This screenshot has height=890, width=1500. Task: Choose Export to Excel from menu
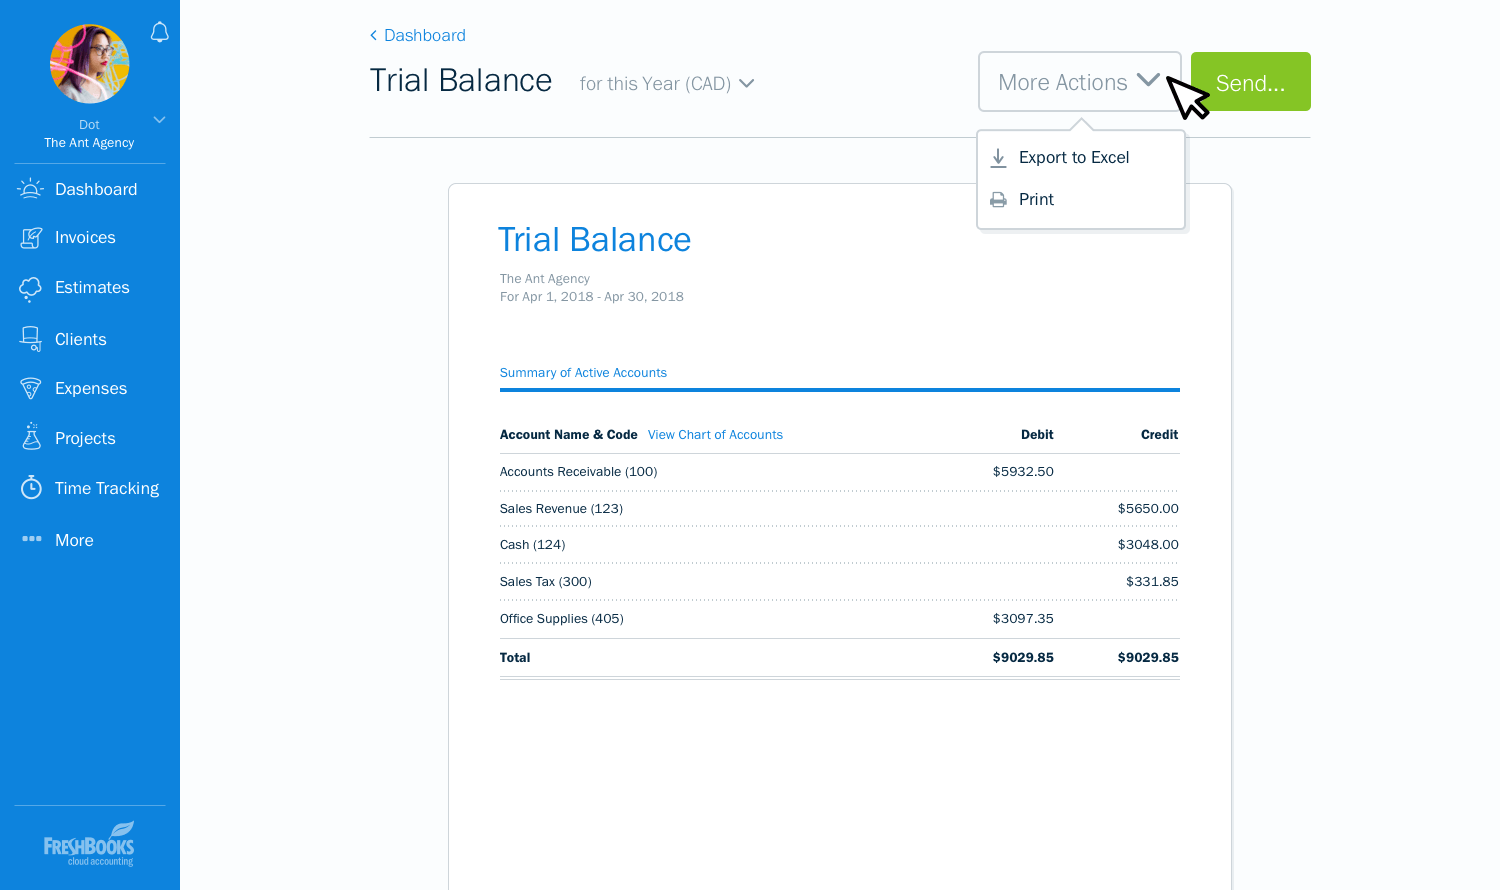[x=1073, y=158]
